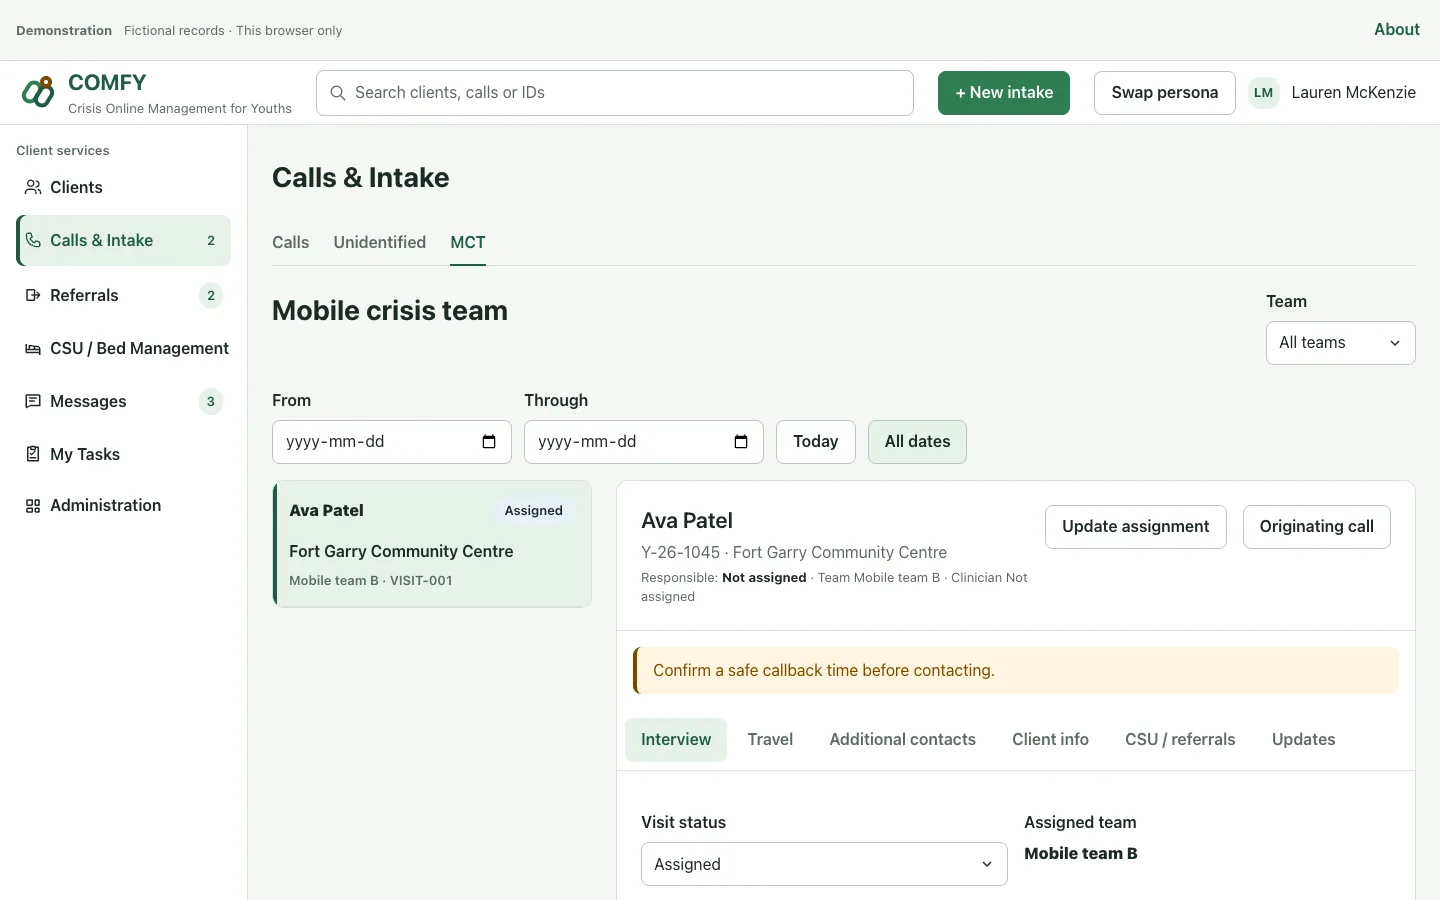
Task: Click 'Mobile team B · VISIT-001' text
Action: 371,581
